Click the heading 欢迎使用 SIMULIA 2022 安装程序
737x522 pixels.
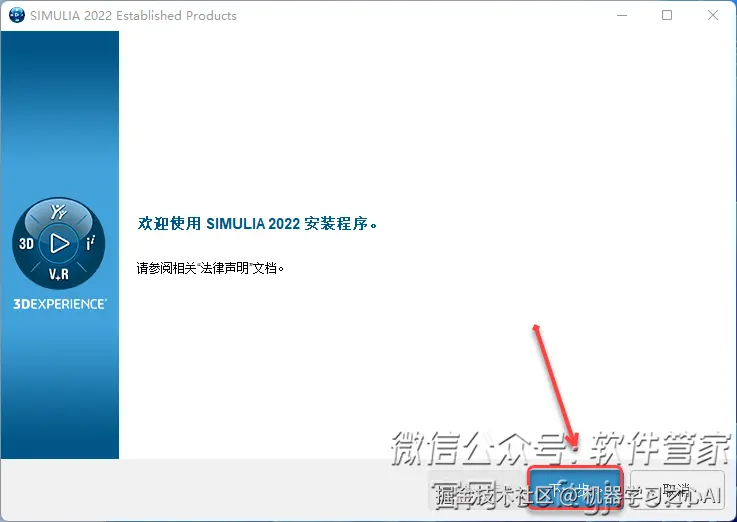coord(257,223)
